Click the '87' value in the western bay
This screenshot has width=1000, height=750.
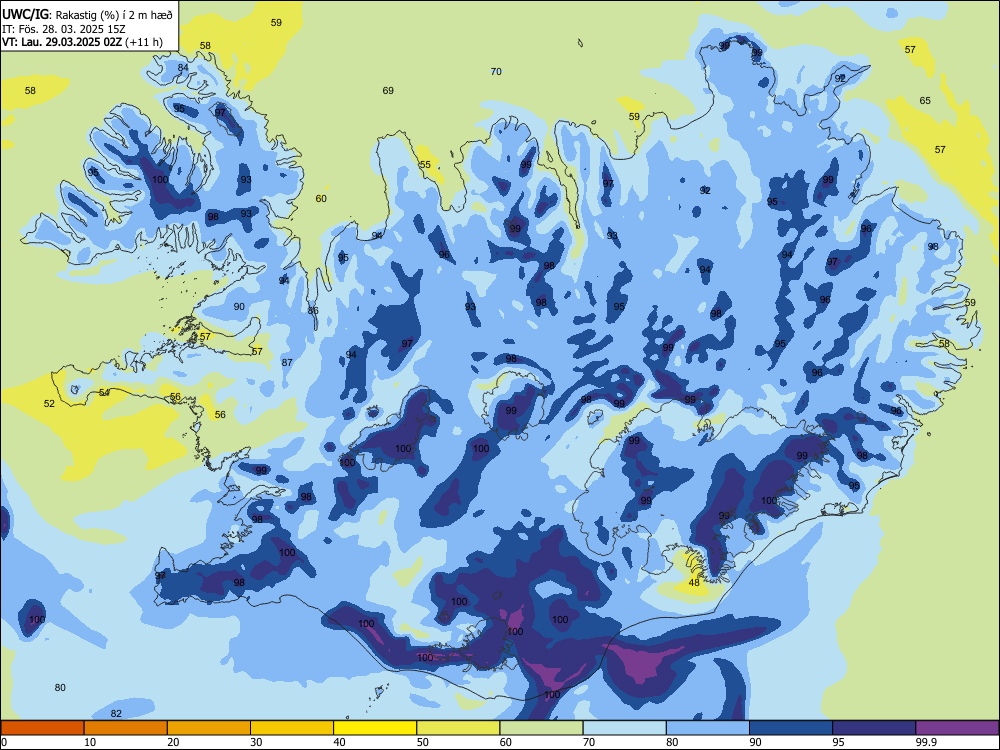coord(287,362)
